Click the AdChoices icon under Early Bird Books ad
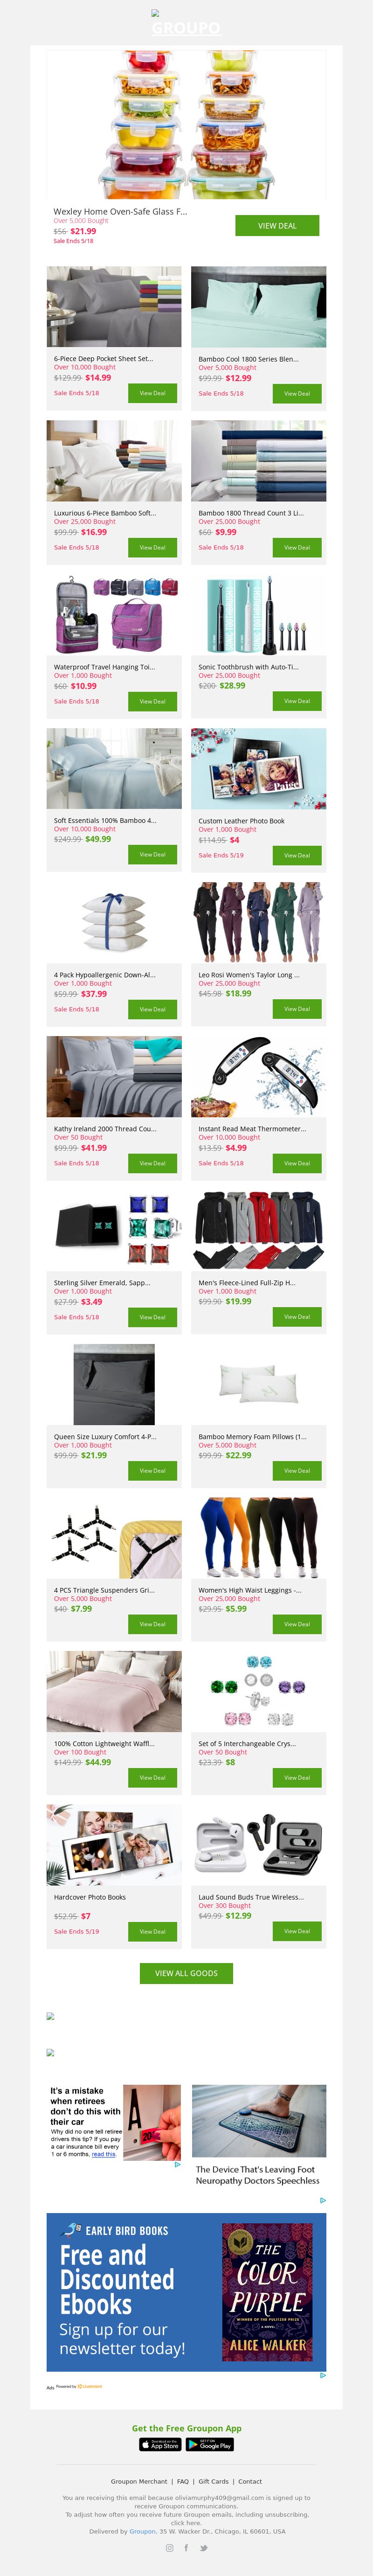Image resolution: width=373 pixels, height=2576 pixels. [x=322, y=2376]
